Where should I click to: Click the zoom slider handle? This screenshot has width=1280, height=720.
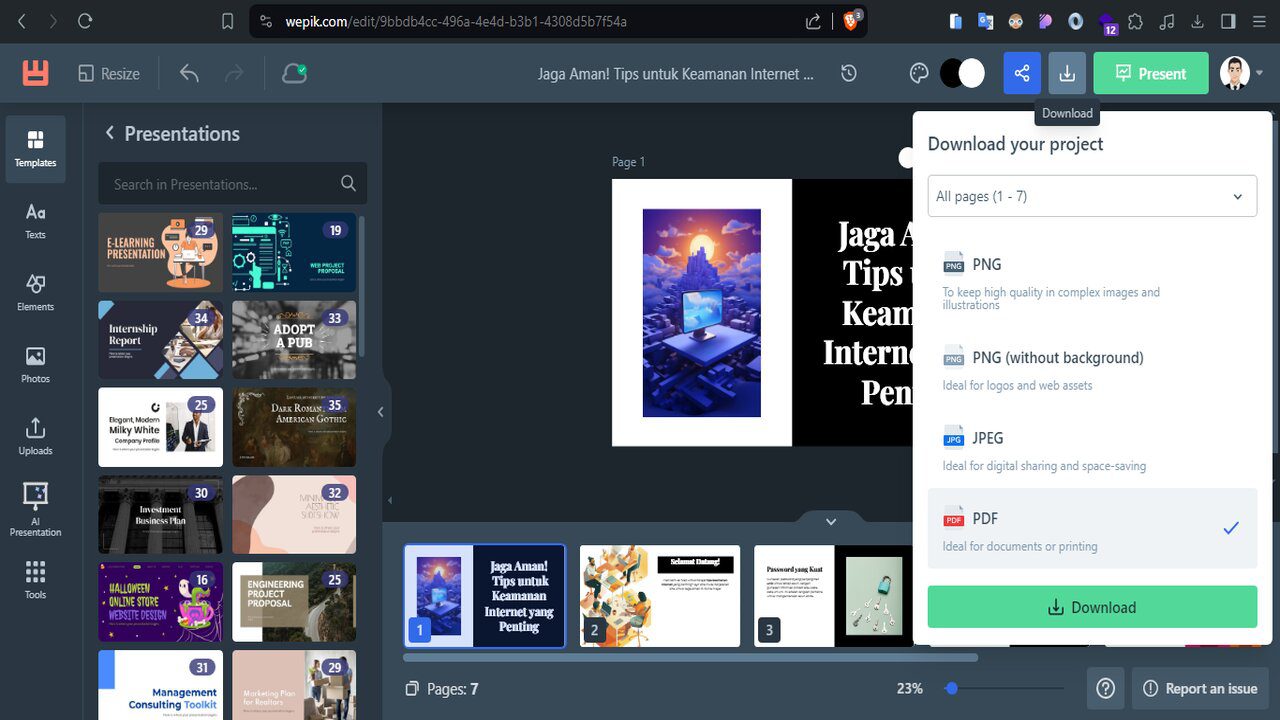pyautogui.click(x=952, y=688)
